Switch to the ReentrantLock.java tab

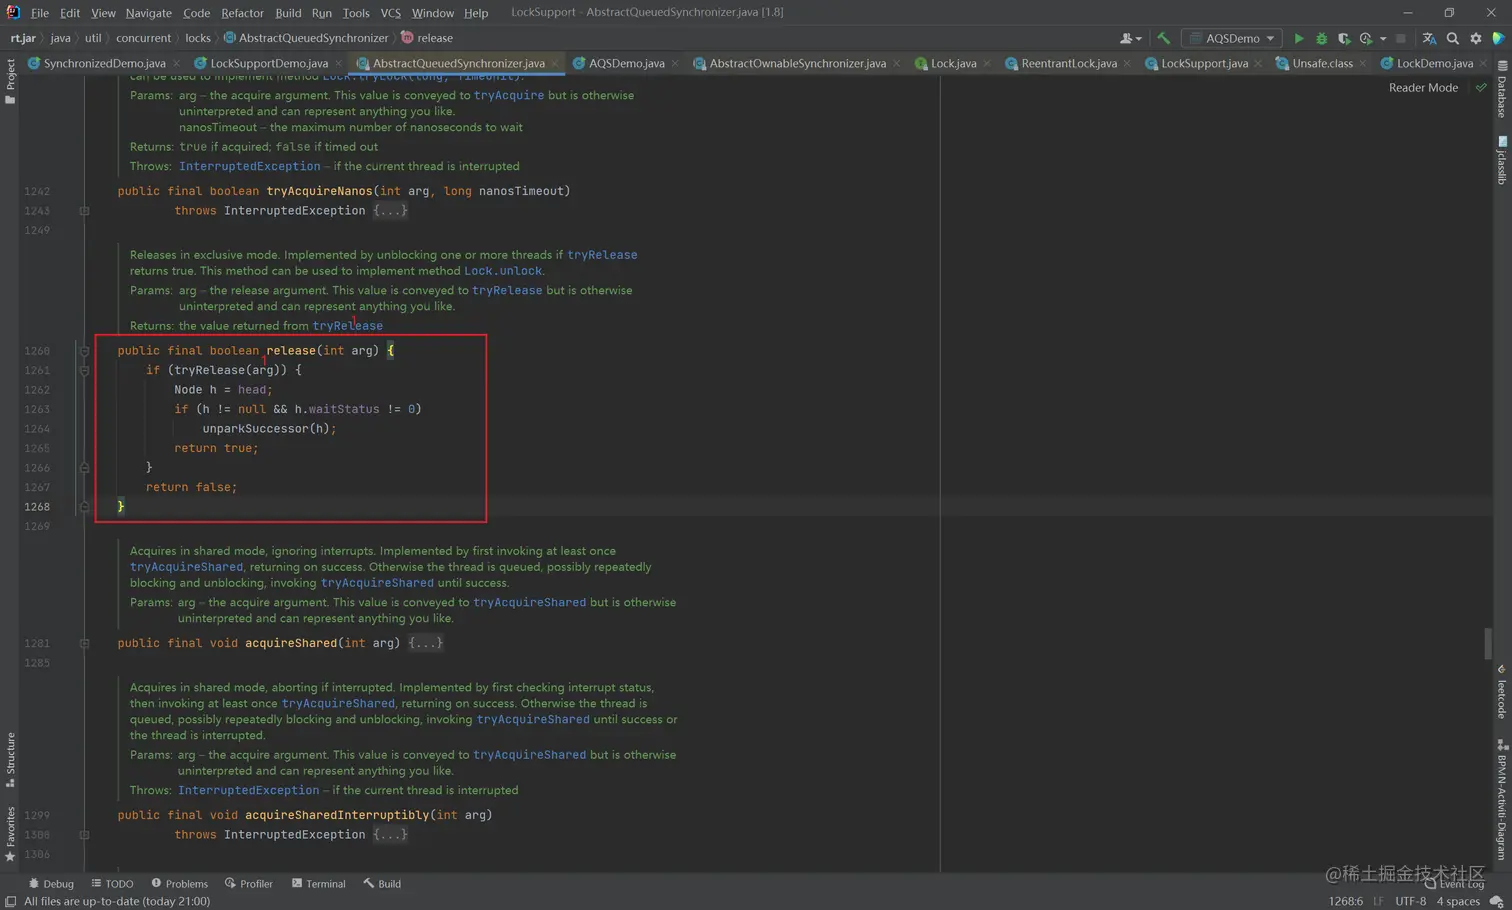(1068, 63)
